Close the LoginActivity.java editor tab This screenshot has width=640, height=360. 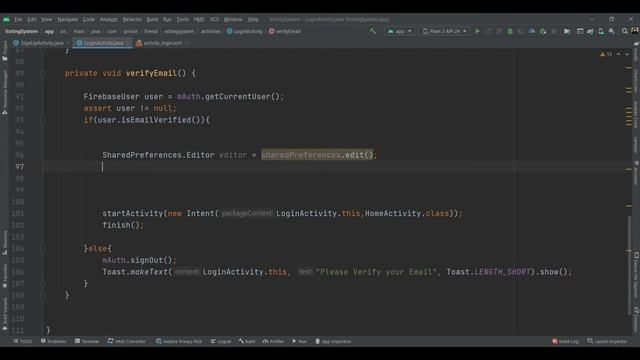click(128, 43)
